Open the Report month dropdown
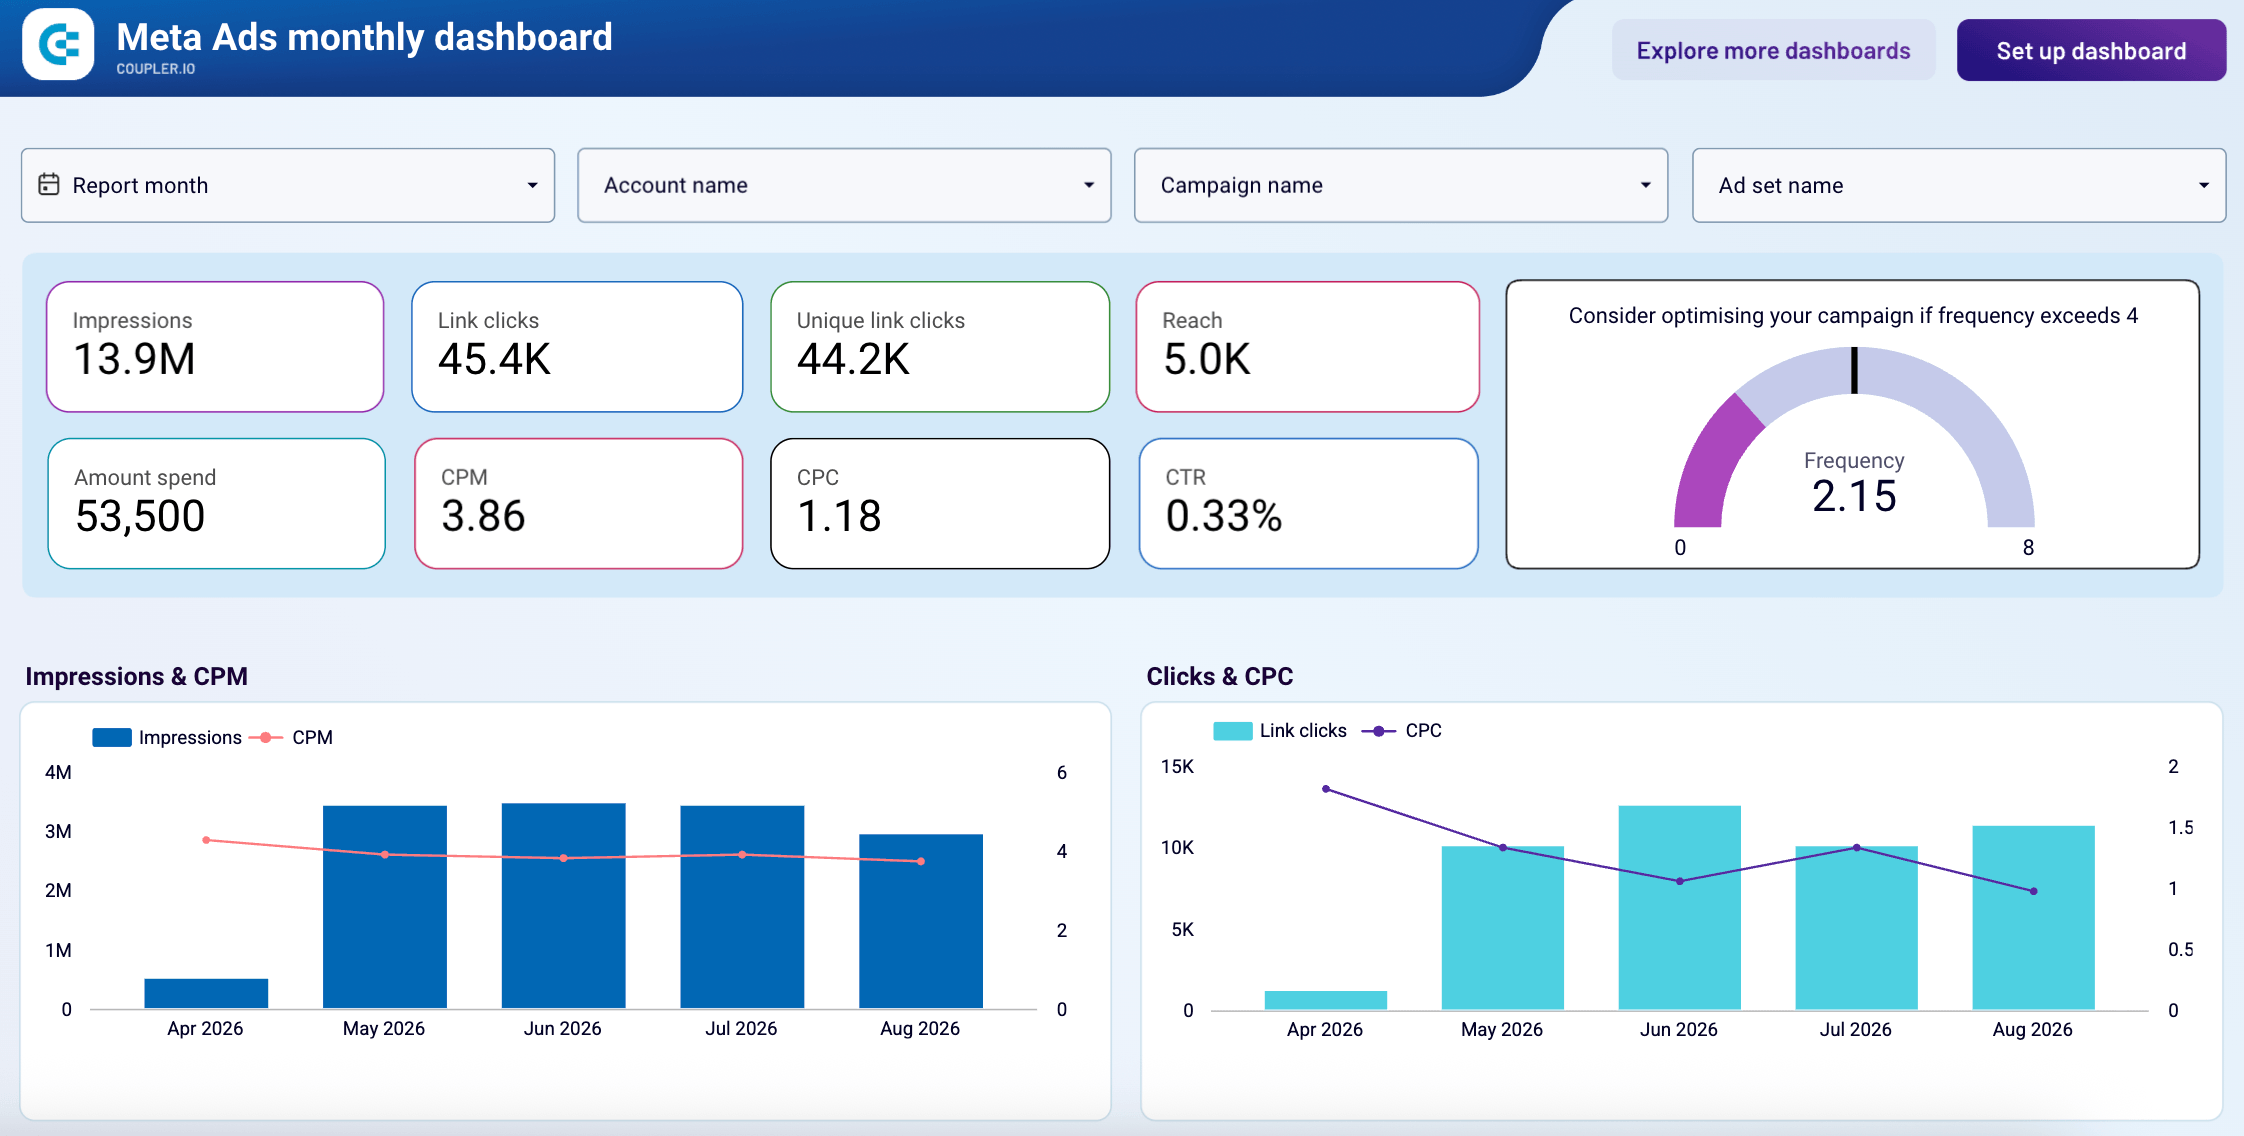 pyautogui.click(x=288, y=185)
